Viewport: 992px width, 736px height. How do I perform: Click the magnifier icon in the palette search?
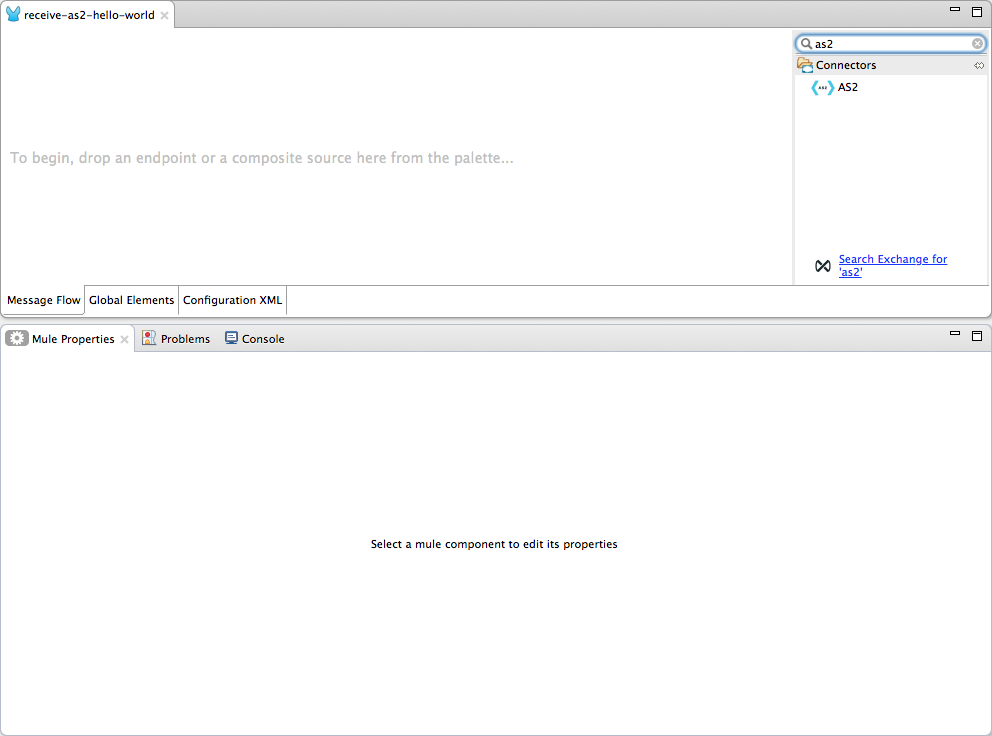pos(805,43)
